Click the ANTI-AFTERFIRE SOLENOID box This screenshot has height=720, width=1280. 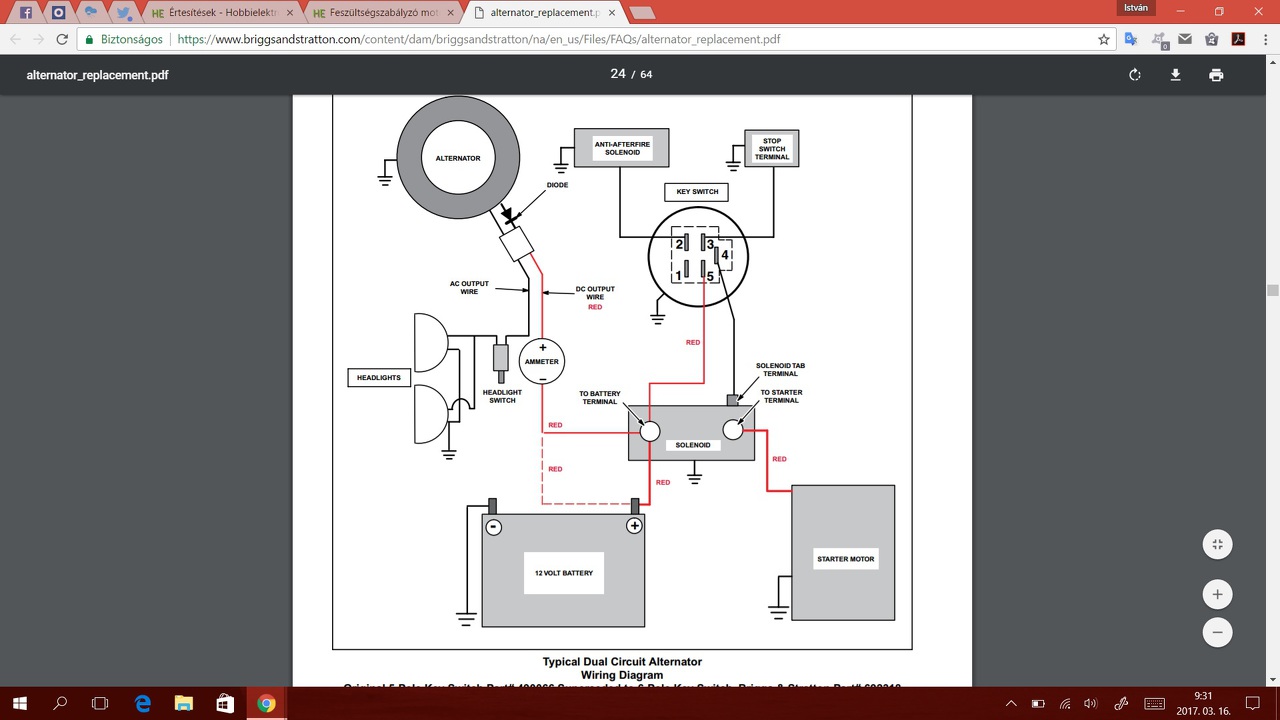click(x=622, y=148)
